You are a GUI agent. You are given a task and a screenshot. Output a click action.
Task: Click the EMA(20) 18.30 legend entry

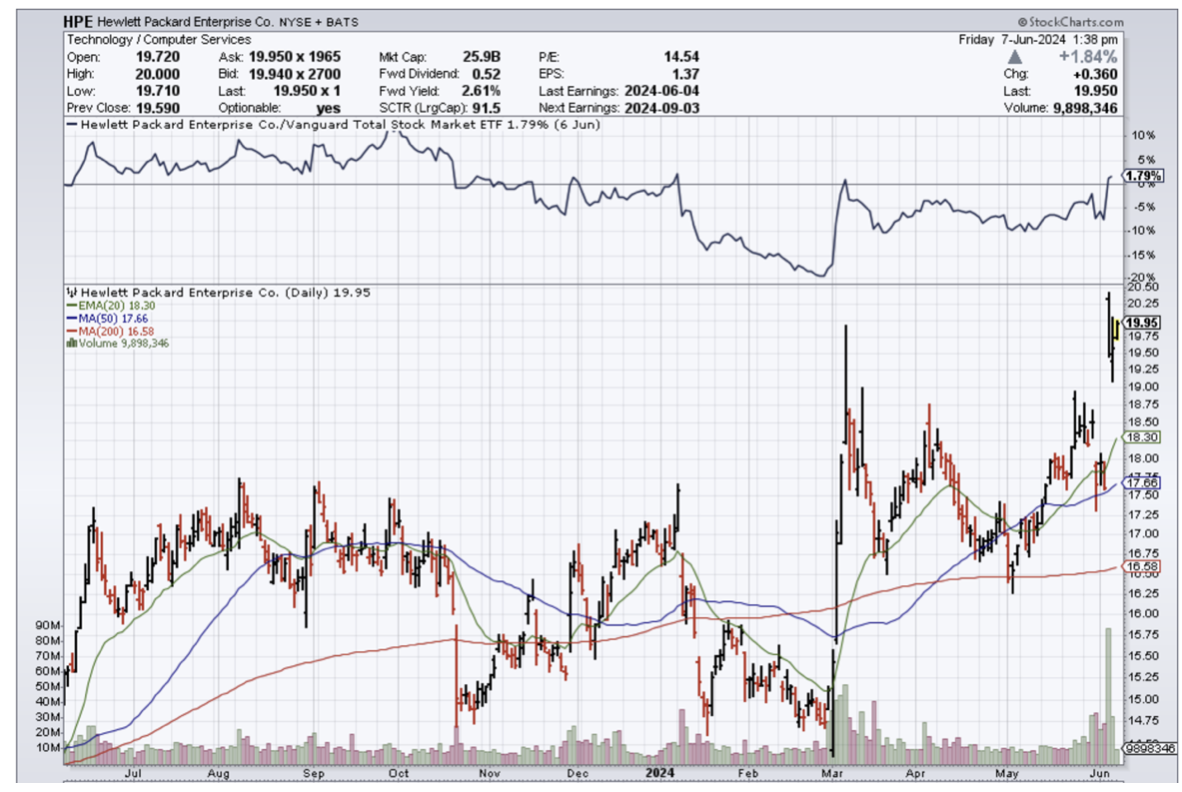coord(111,306)
